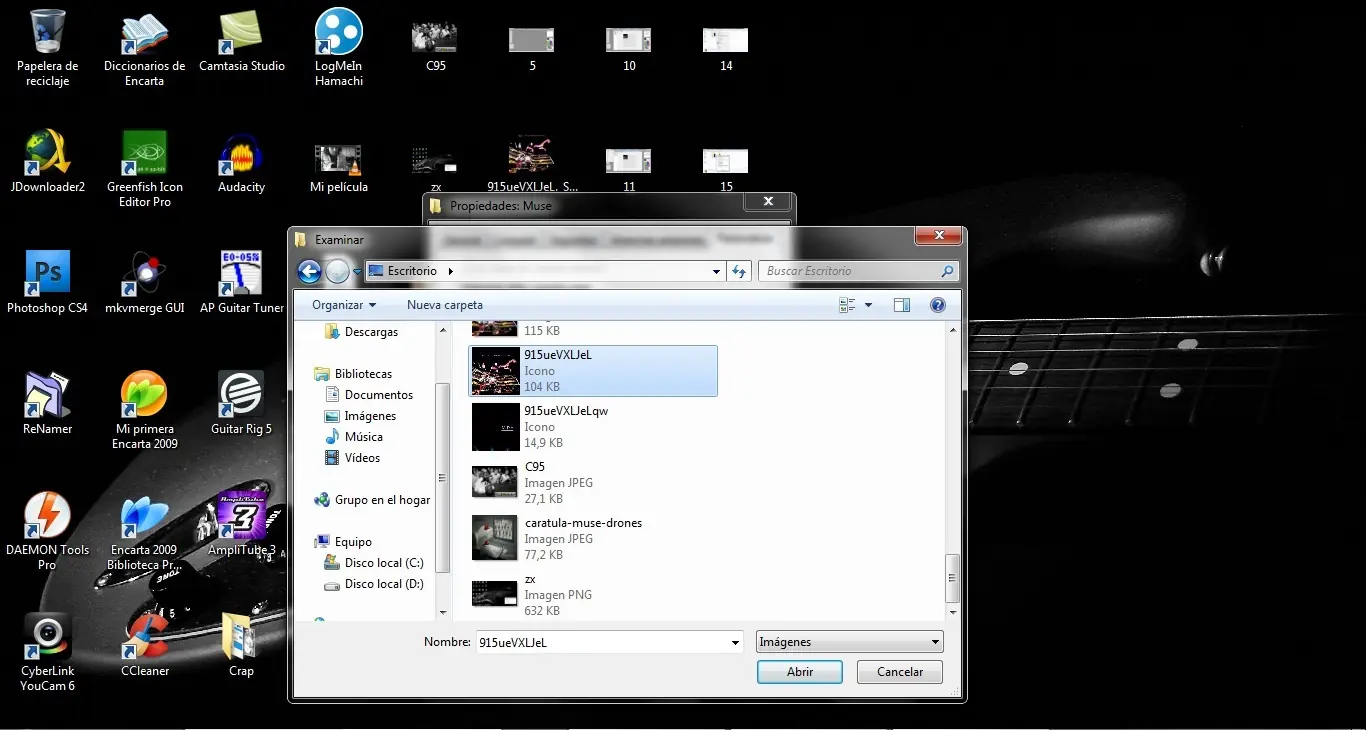Click the file list vertical scrollbar thumb

click(953, 577)
